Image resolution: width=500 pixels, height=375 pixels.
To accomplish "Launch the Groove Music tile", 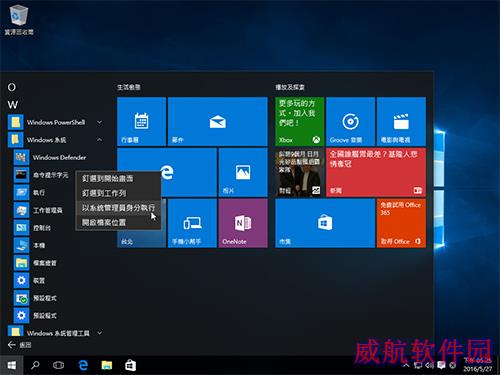I will (350, 121).
